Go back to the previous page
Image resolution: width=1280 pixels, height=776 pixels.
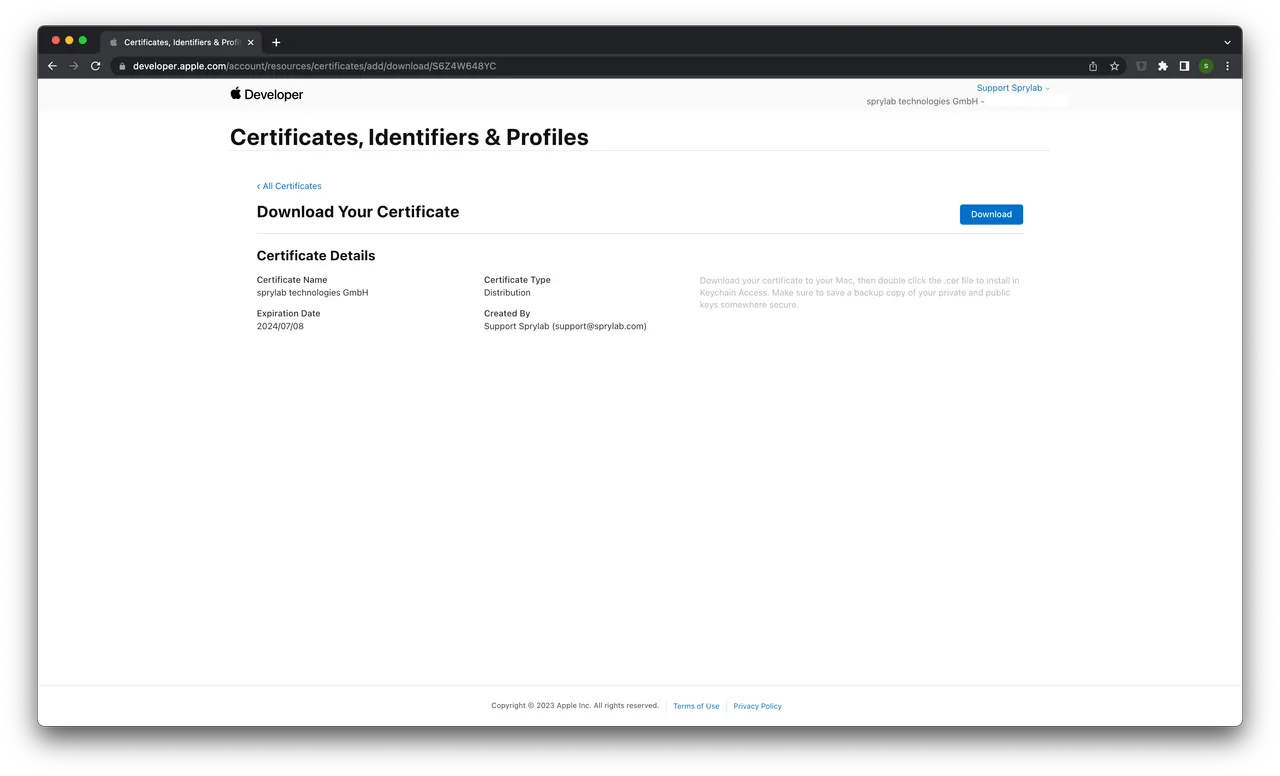coord(52,66)
